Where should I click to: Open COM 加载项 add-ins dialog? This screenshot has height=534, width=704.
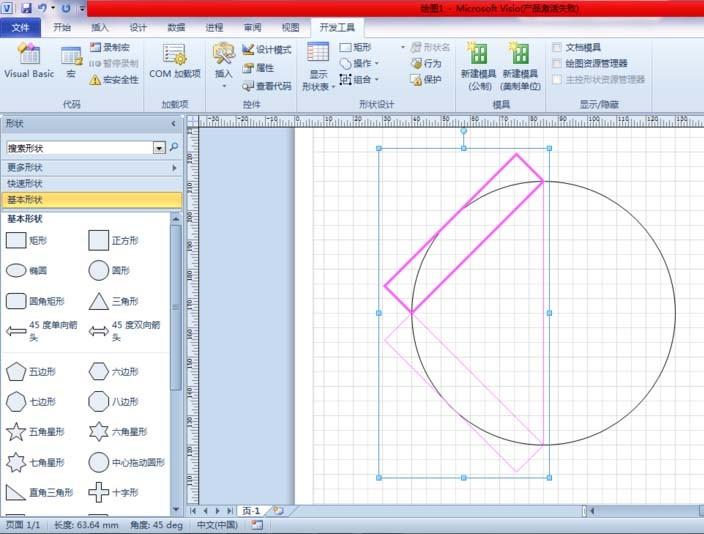pyautogui.click(x=175, y=61)
